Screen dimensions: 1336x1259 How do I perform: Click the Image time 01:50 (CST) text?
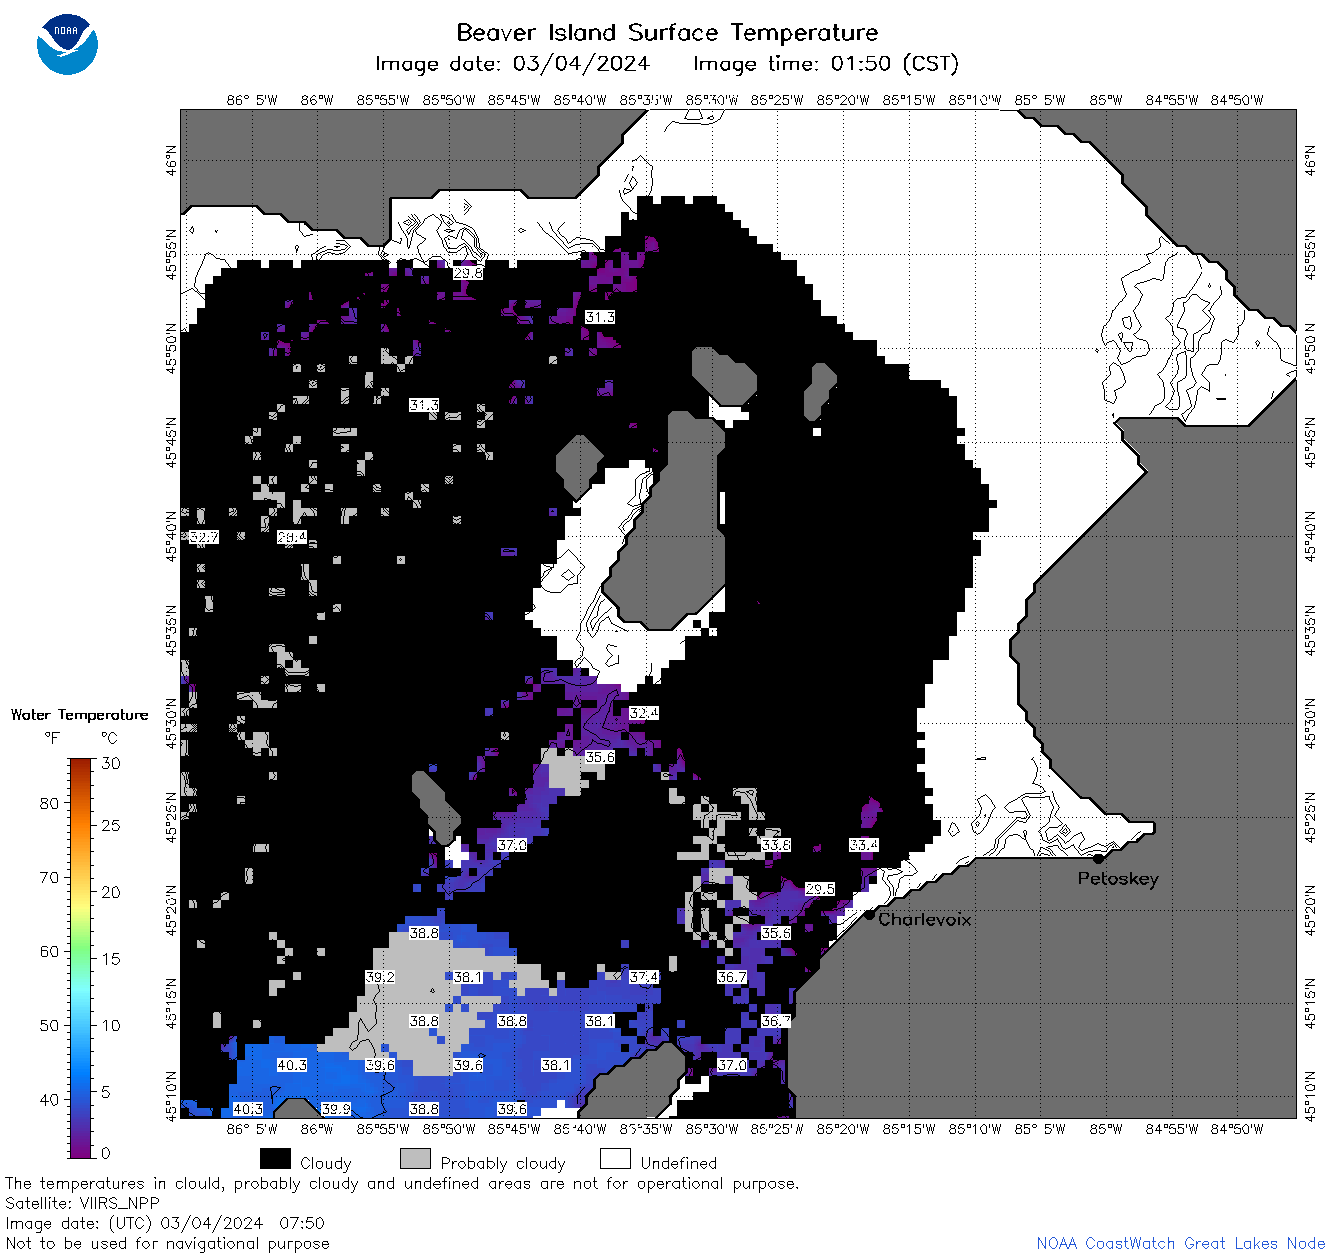pyautogui.click(x=826, y=64)
